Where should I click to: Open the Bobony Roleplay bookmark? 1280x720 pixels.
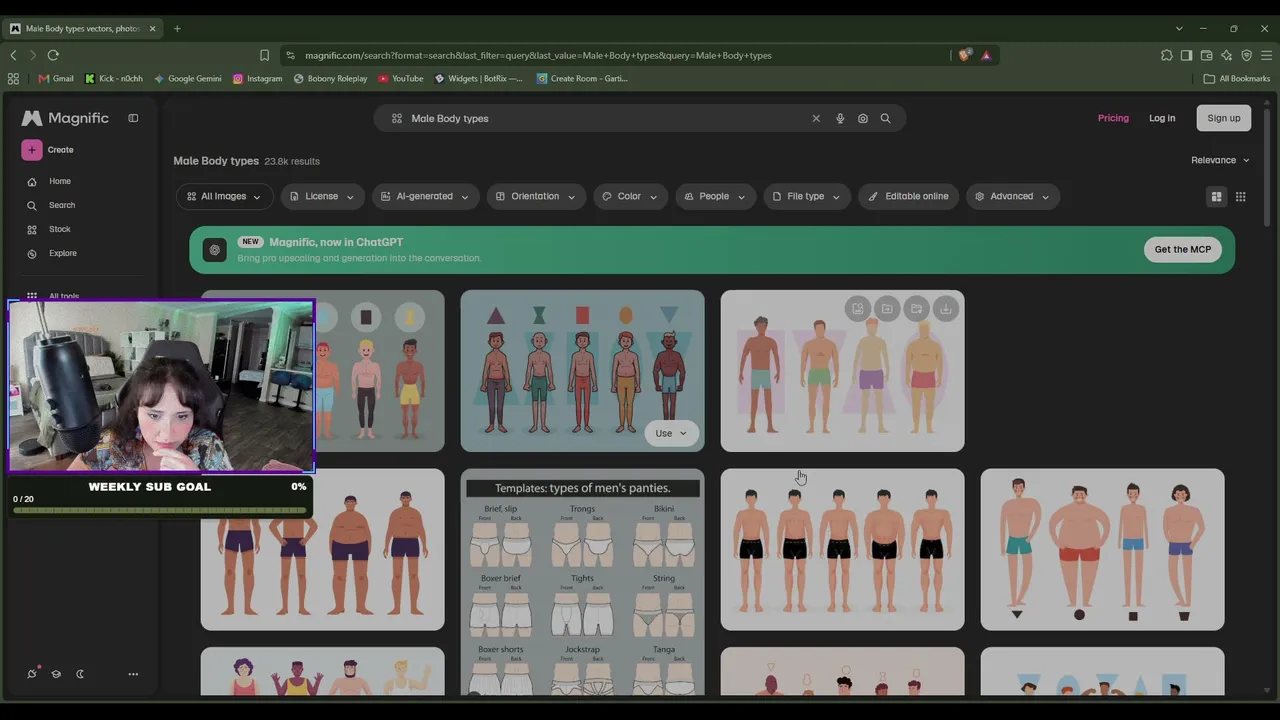[330, 78]
